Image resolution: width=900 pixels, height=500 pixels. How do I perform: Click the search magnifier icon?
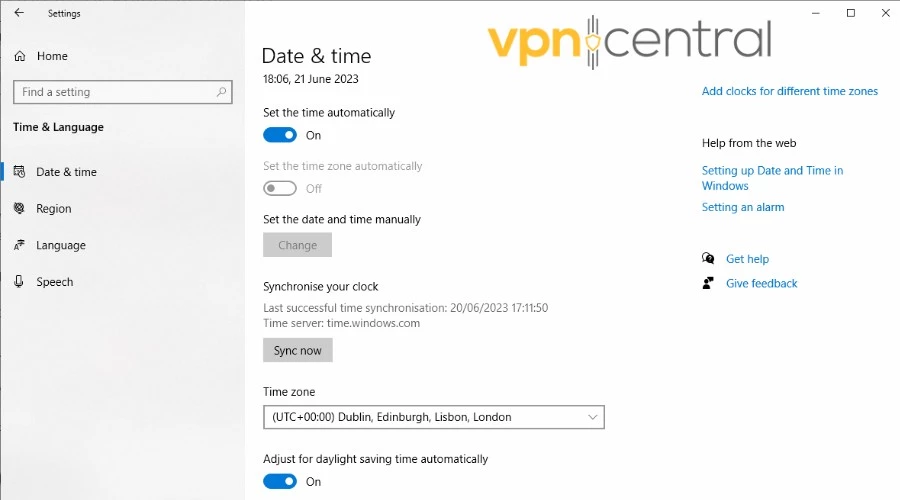click(221, 92)
